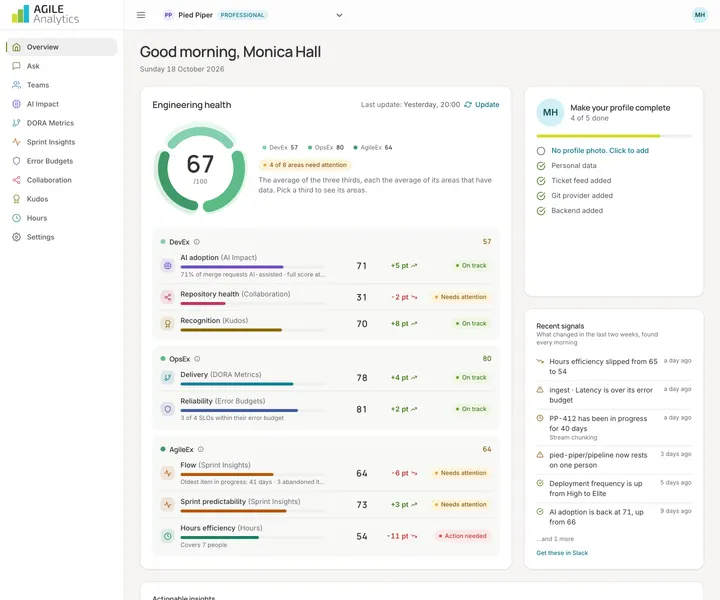Click the Settings gear icon
This screenshot has height=600, width=720.
coord(17,237)
